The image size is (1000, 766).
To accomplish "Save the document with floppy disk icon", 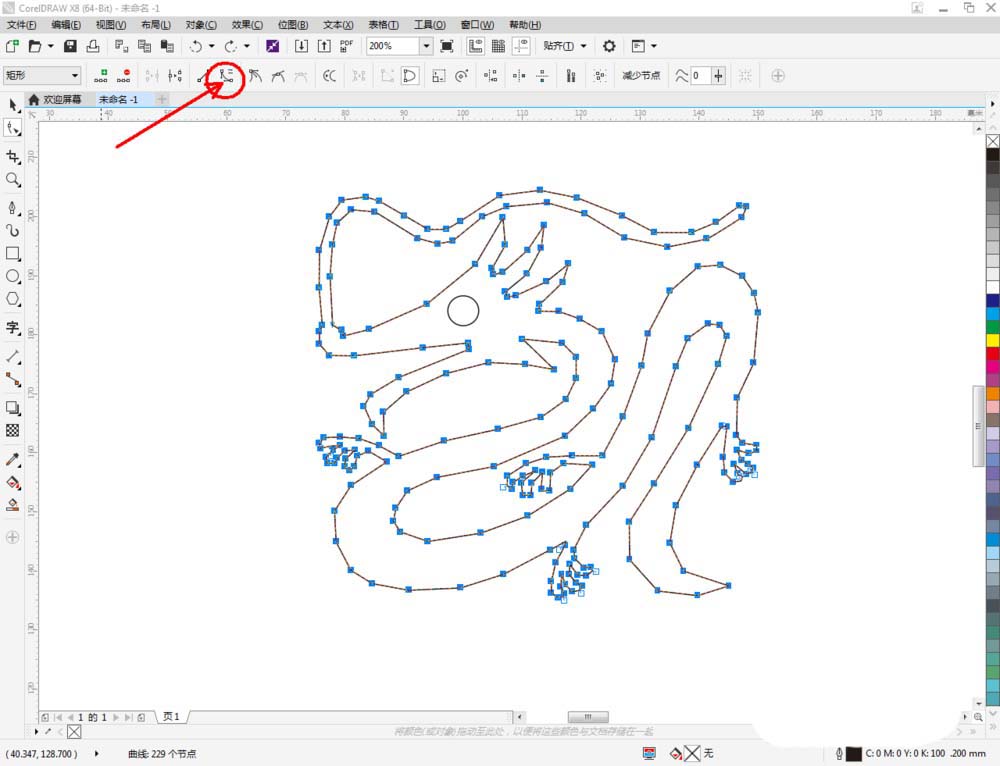I will tap(70, 46).
